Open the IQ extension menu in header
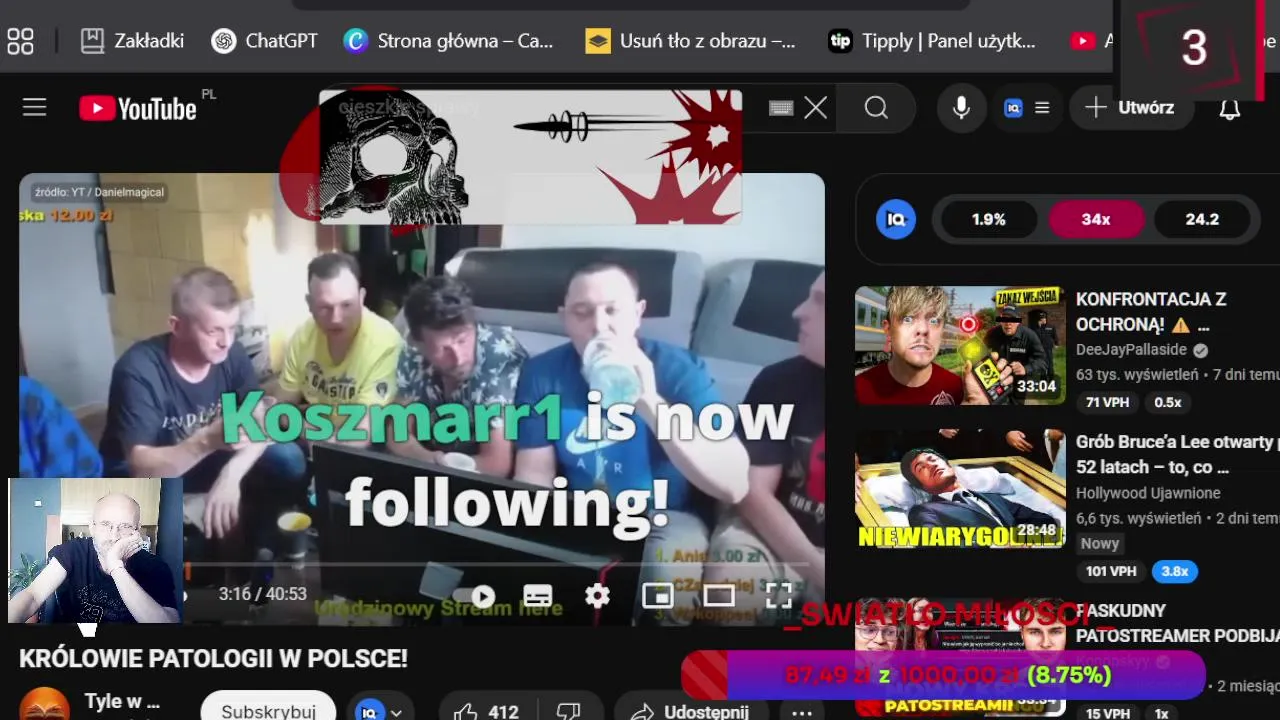The height and width of the screenshot is (720, 1280). (x=1027, y=108)
